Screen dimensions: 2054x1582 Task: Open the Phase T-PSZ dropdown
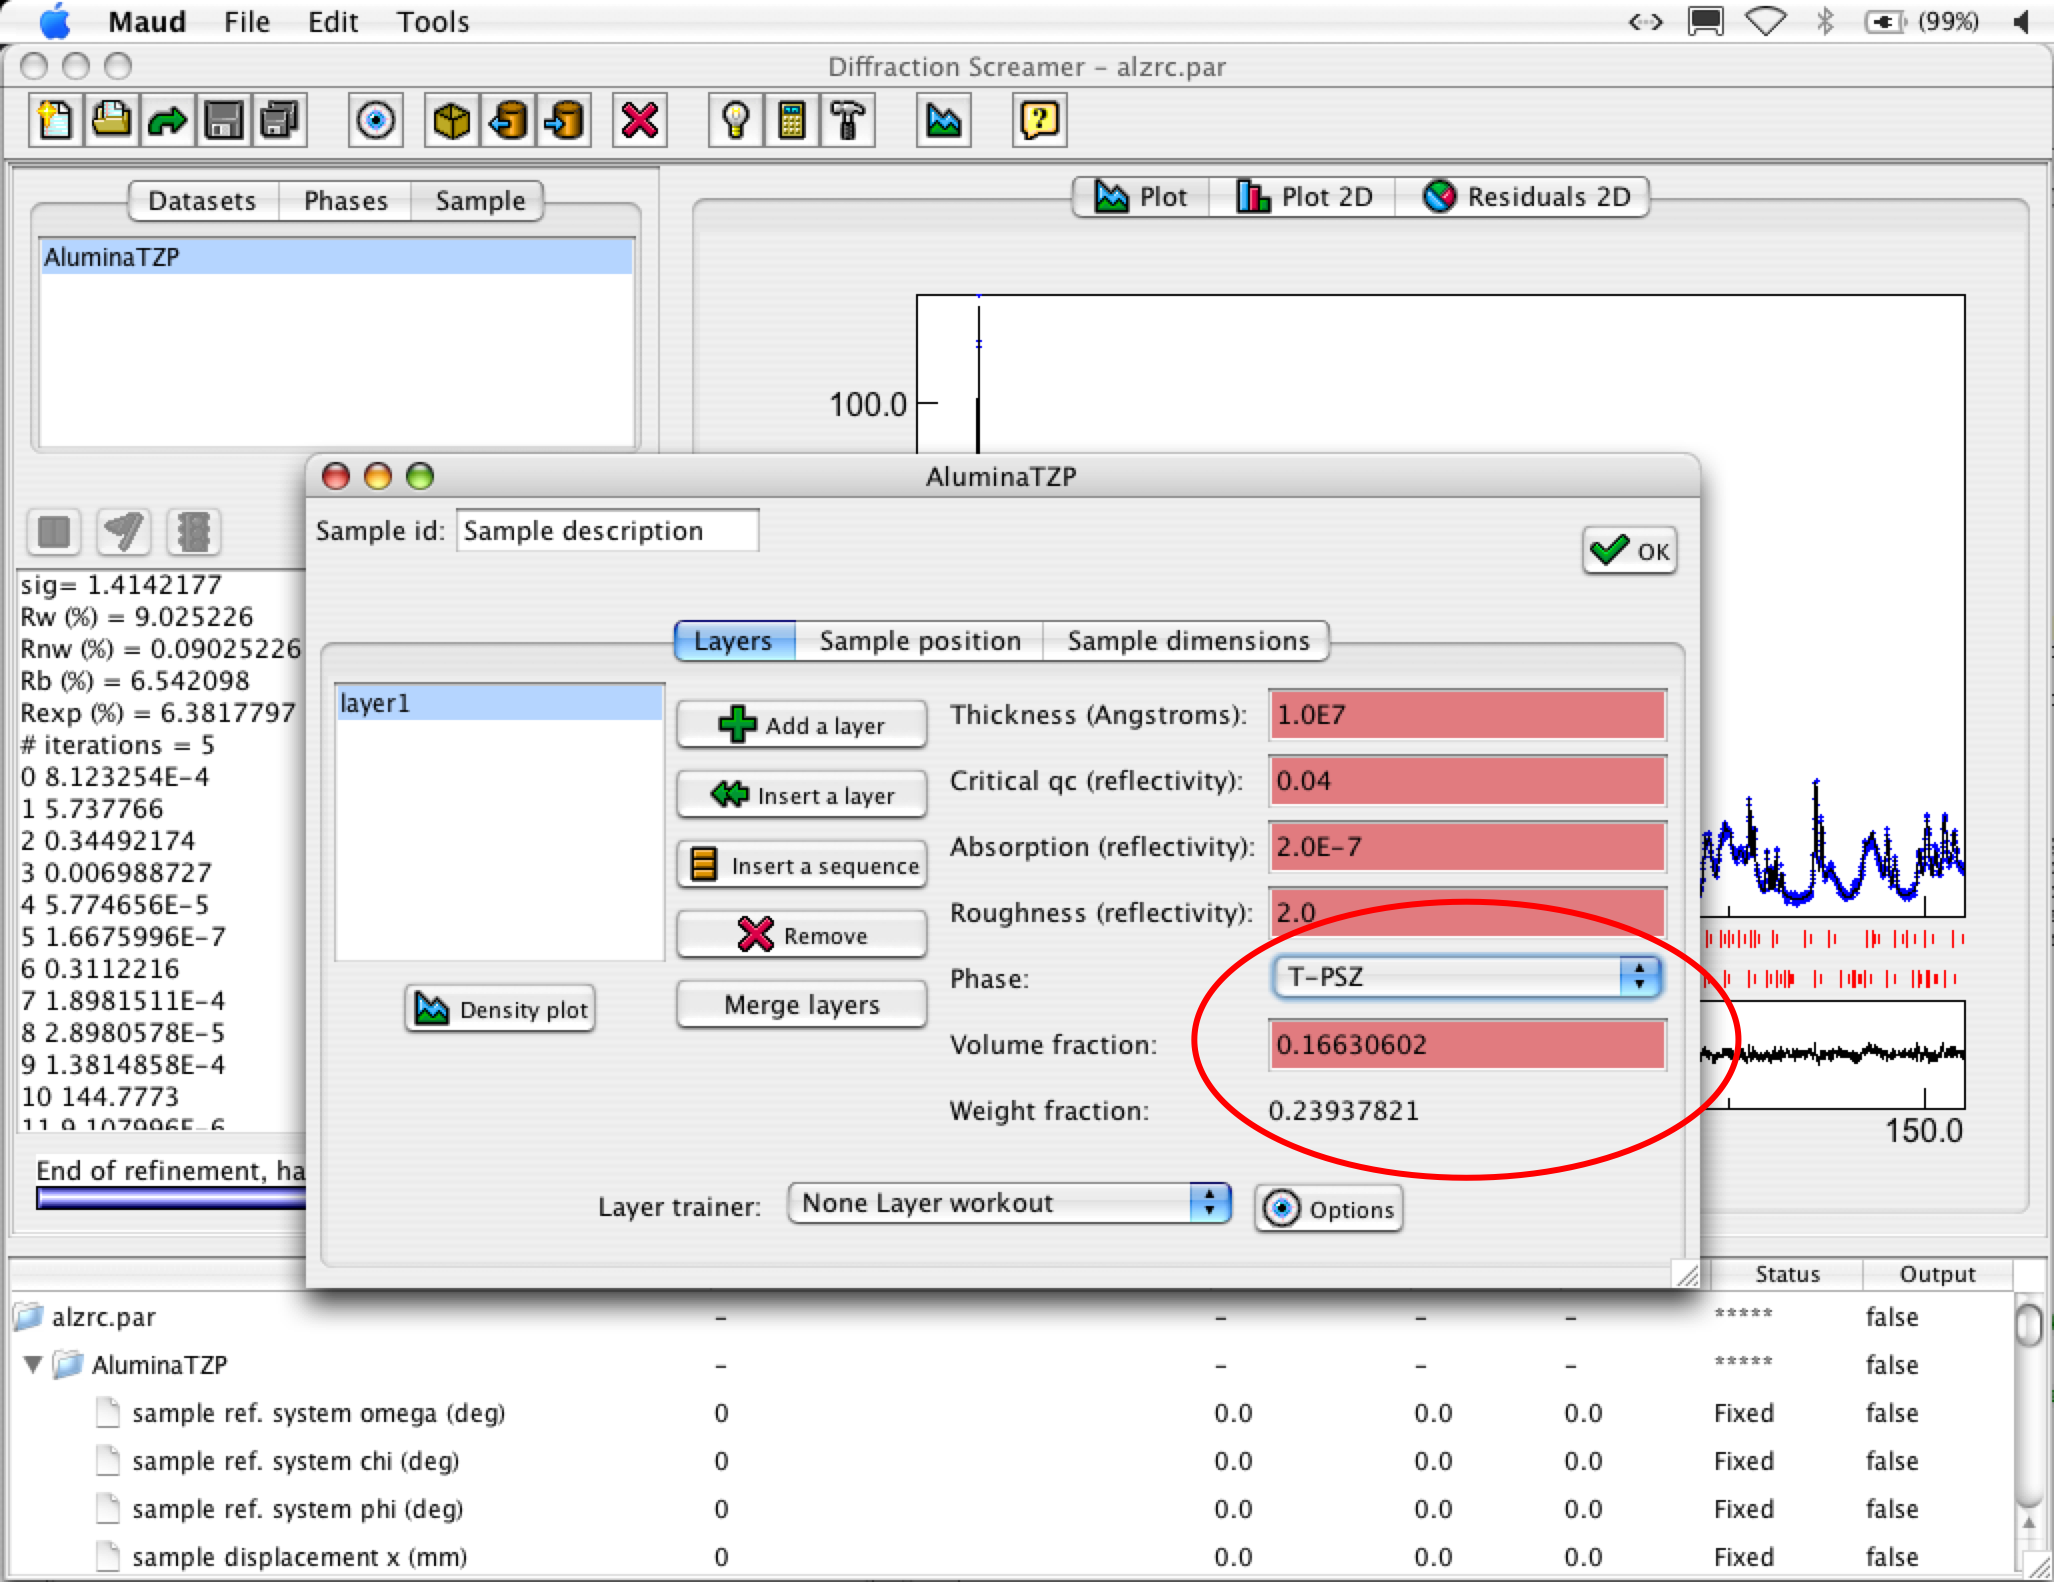pyautogui.click(x=1466, y=977)
